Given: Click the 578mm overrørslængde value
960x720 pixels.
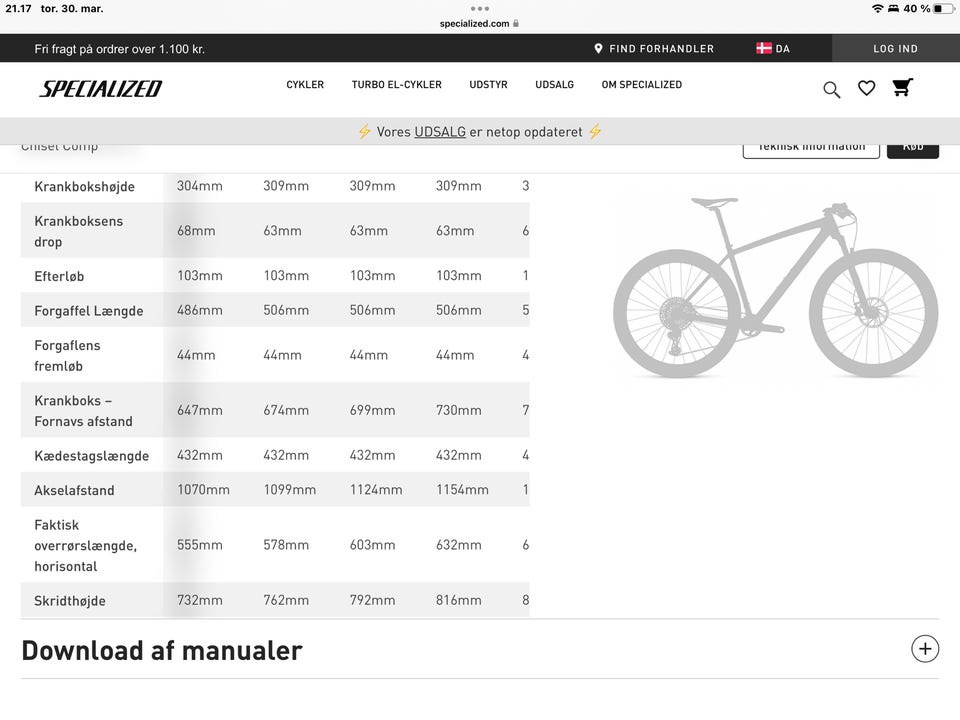Looking at the screenshot, I should (286, 545).
